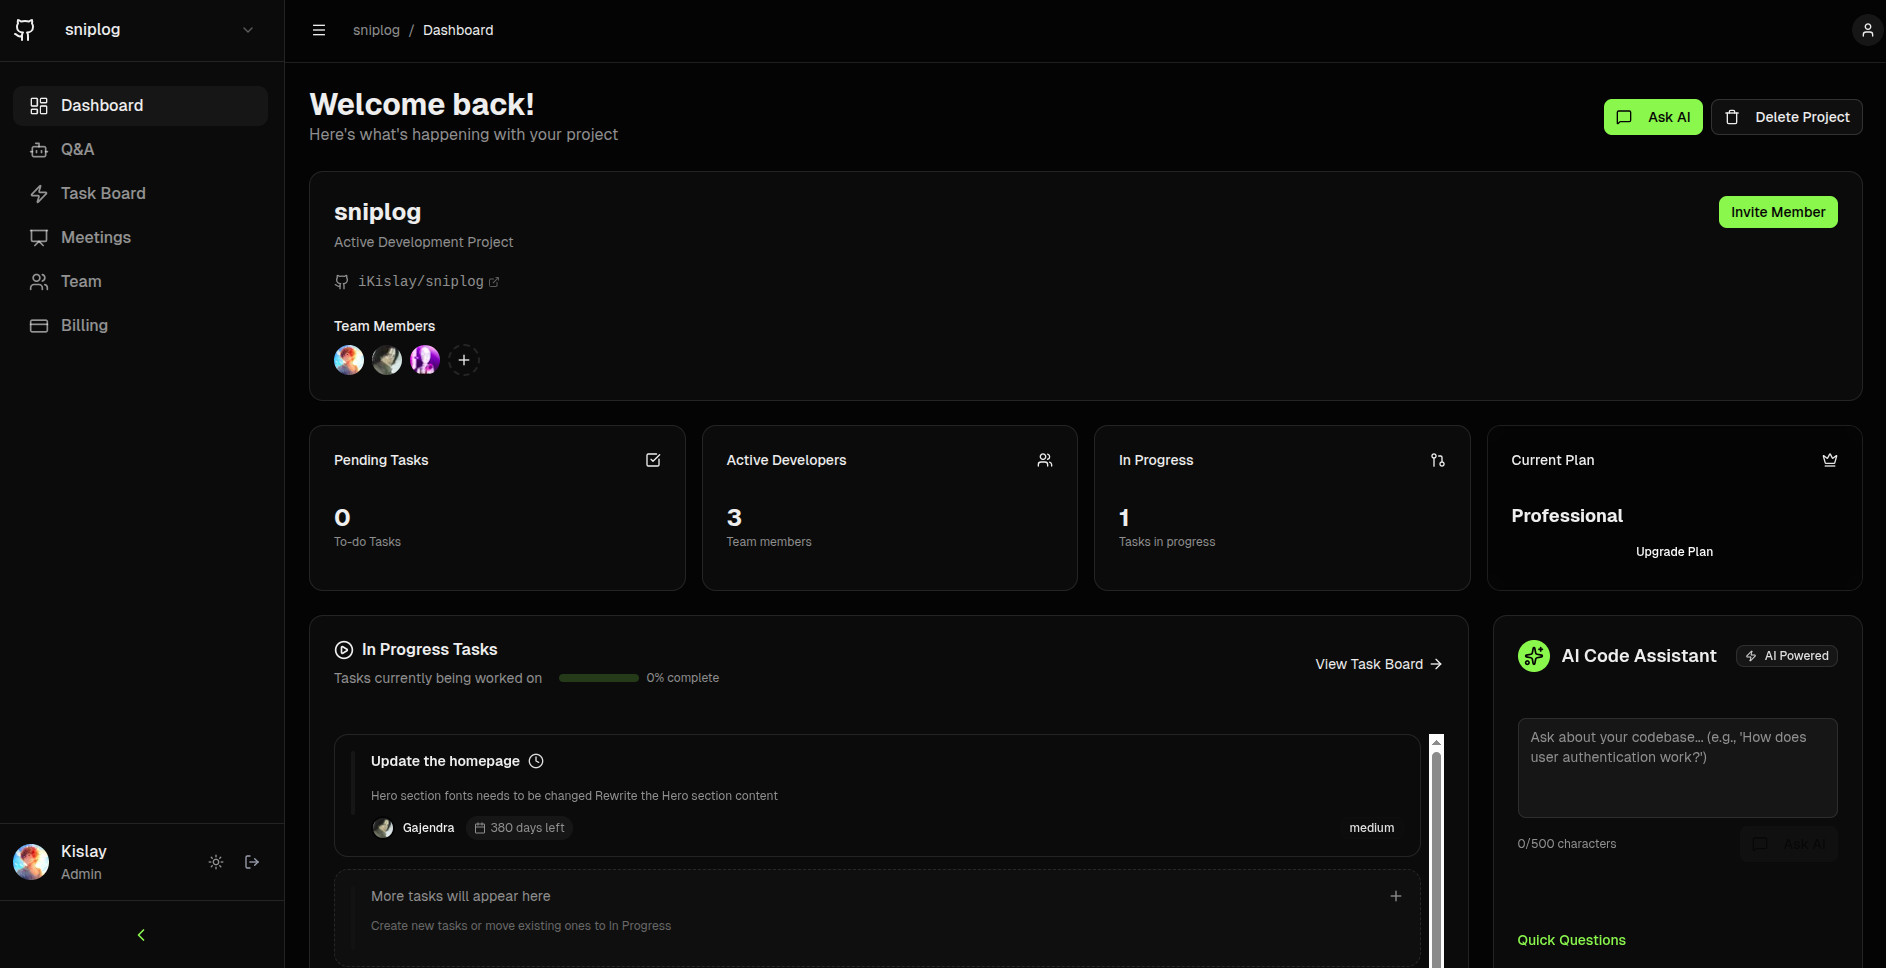Image resolution: width=1886 pixels, height=968 pixels.
Task: Click the git branch icon on In Progress card
Action: click(1437, 460)
